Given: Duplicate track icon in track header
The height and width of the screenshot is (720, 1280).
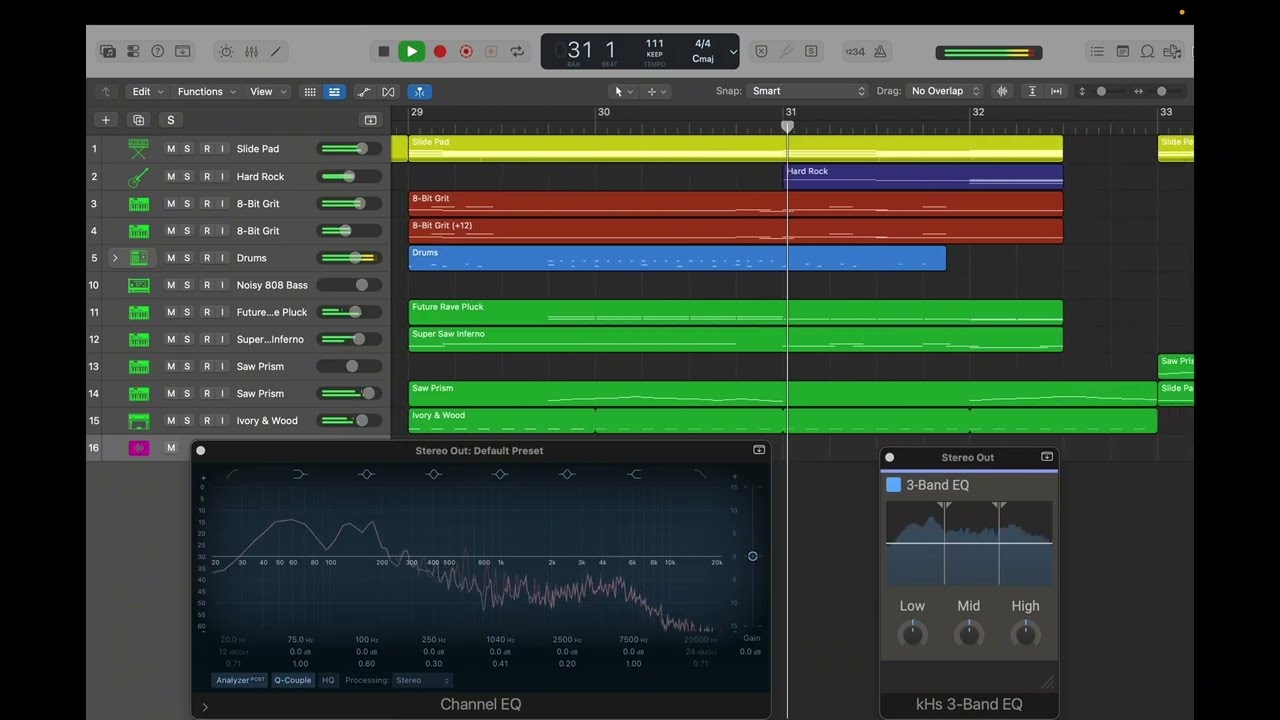Looking at the screenshot, I should tap(138, 120).
